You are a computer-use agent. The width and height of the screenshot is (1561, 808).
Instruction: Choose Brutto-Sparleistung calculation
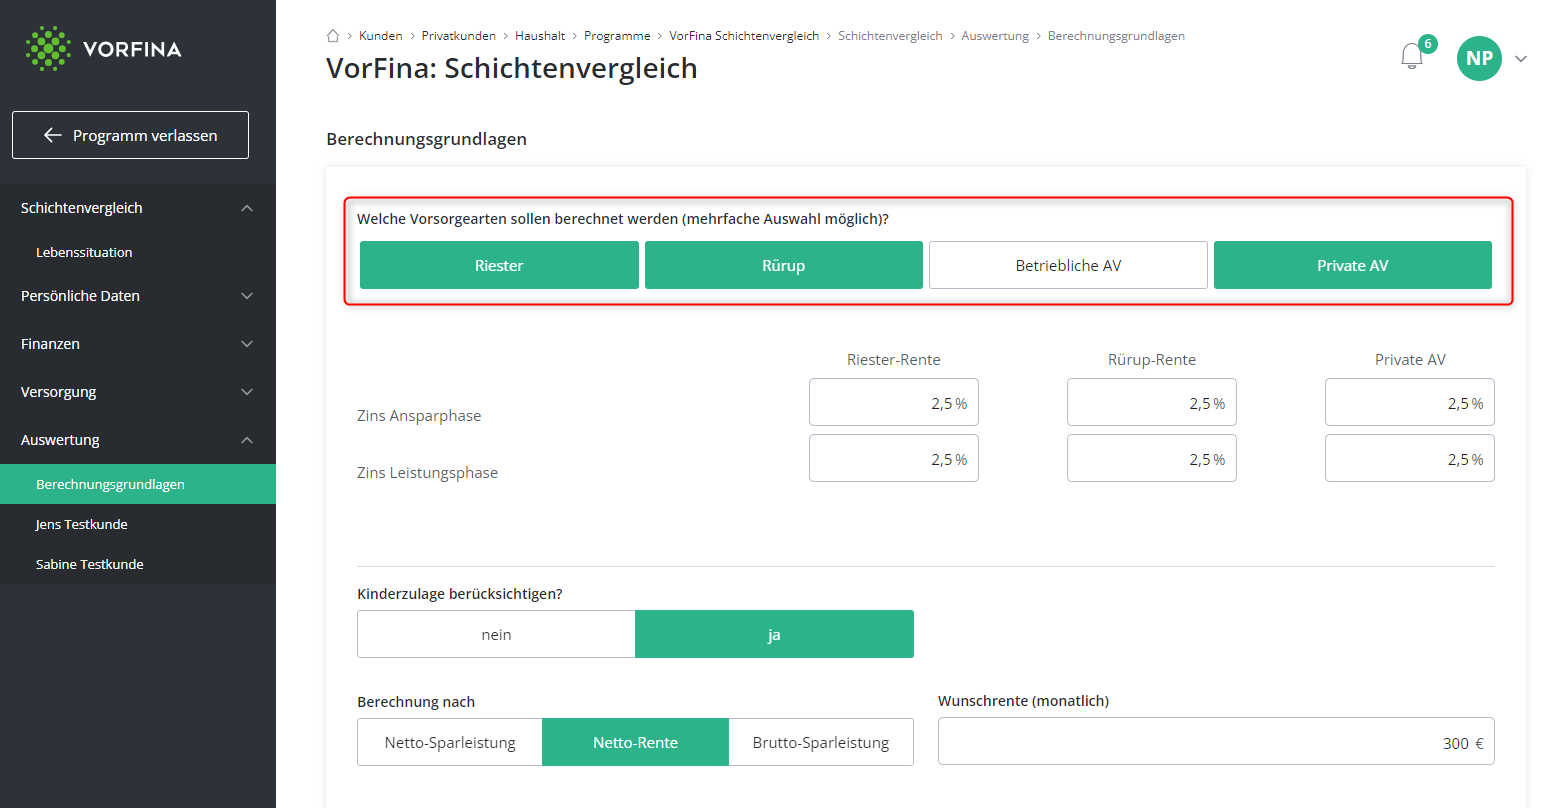[821, 742]
